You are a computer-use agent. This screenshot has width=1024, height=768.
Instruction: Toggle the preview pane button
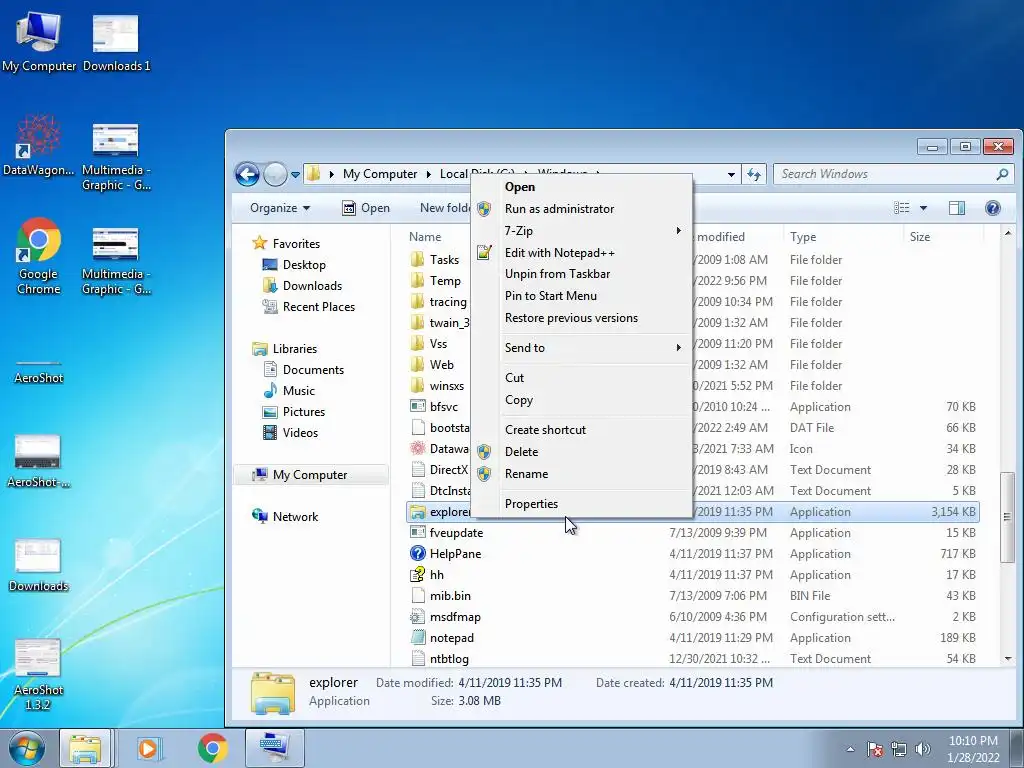click(957, 208)
